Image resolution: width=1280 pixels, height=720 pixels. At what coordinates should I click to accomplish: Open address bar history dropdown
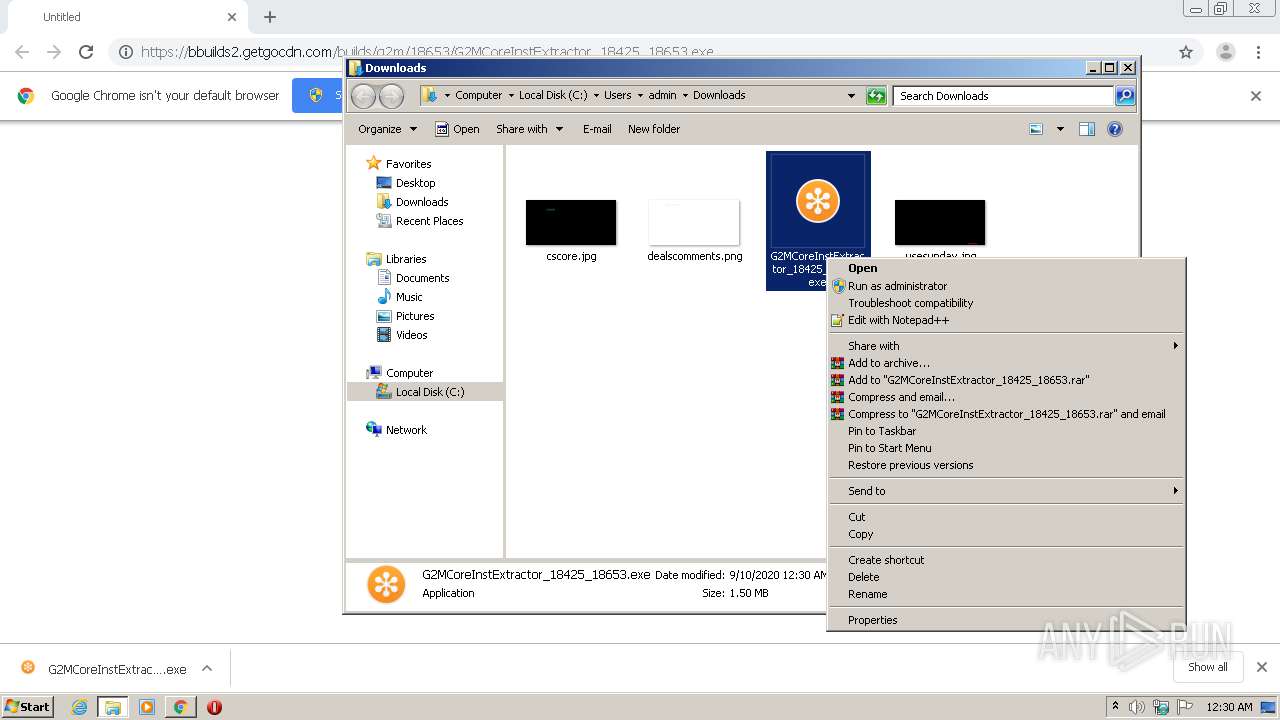[851, 96]
